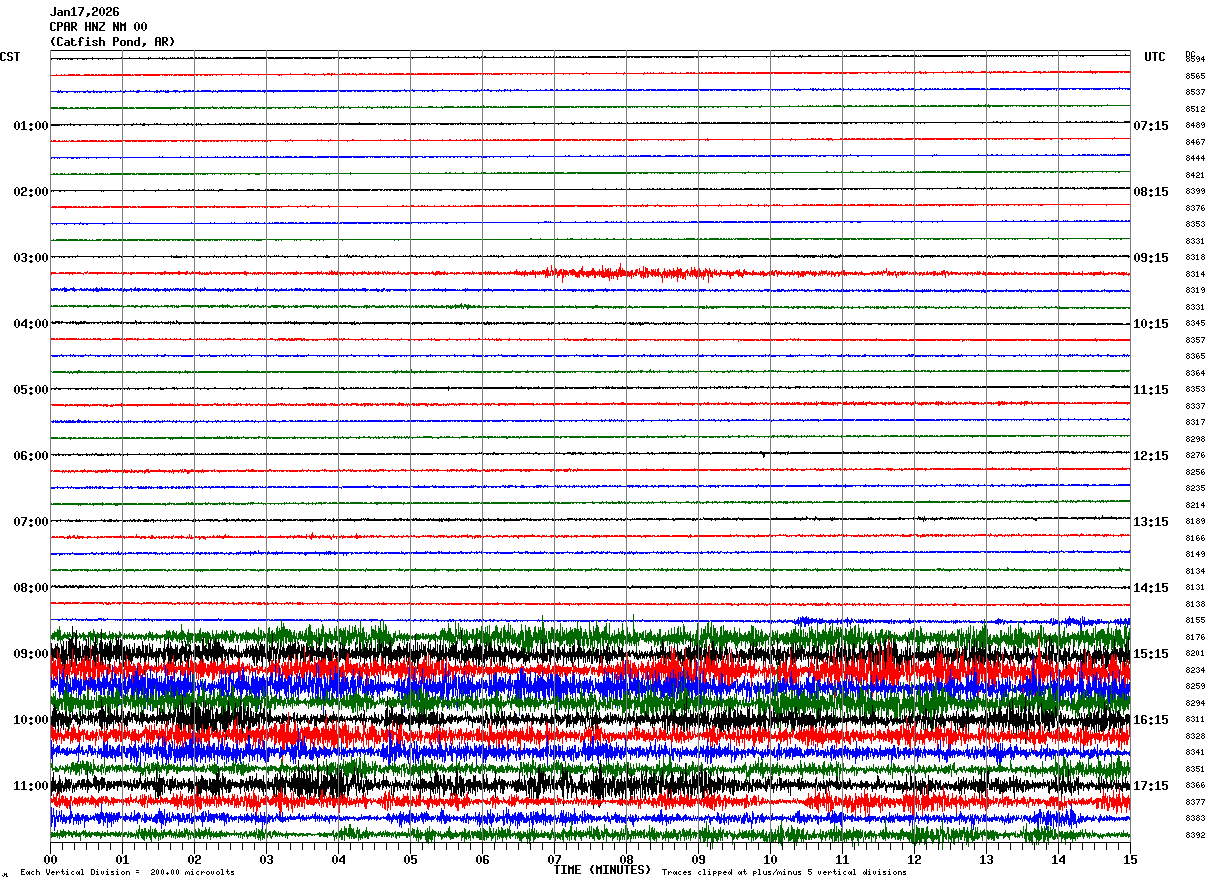Click the 14:15 UTC time label
The width and height of the screenshot is (1210, 886).
(x=1151, y=588)
